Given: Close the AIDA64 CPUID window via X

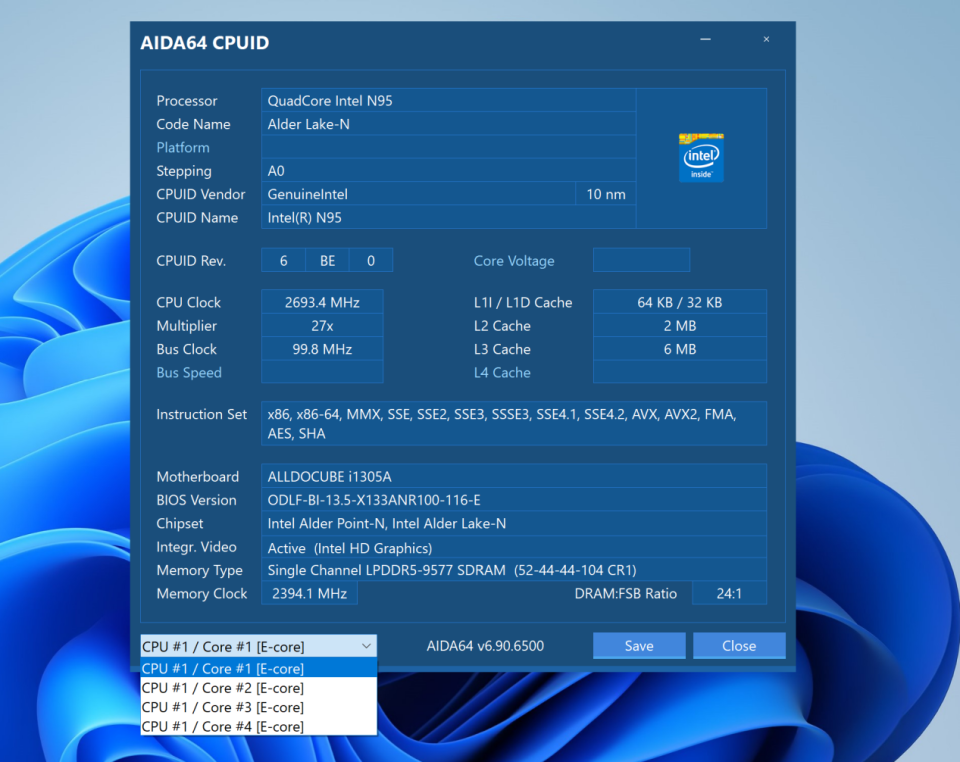Looking at the screenshot, I should click(766, 39).
